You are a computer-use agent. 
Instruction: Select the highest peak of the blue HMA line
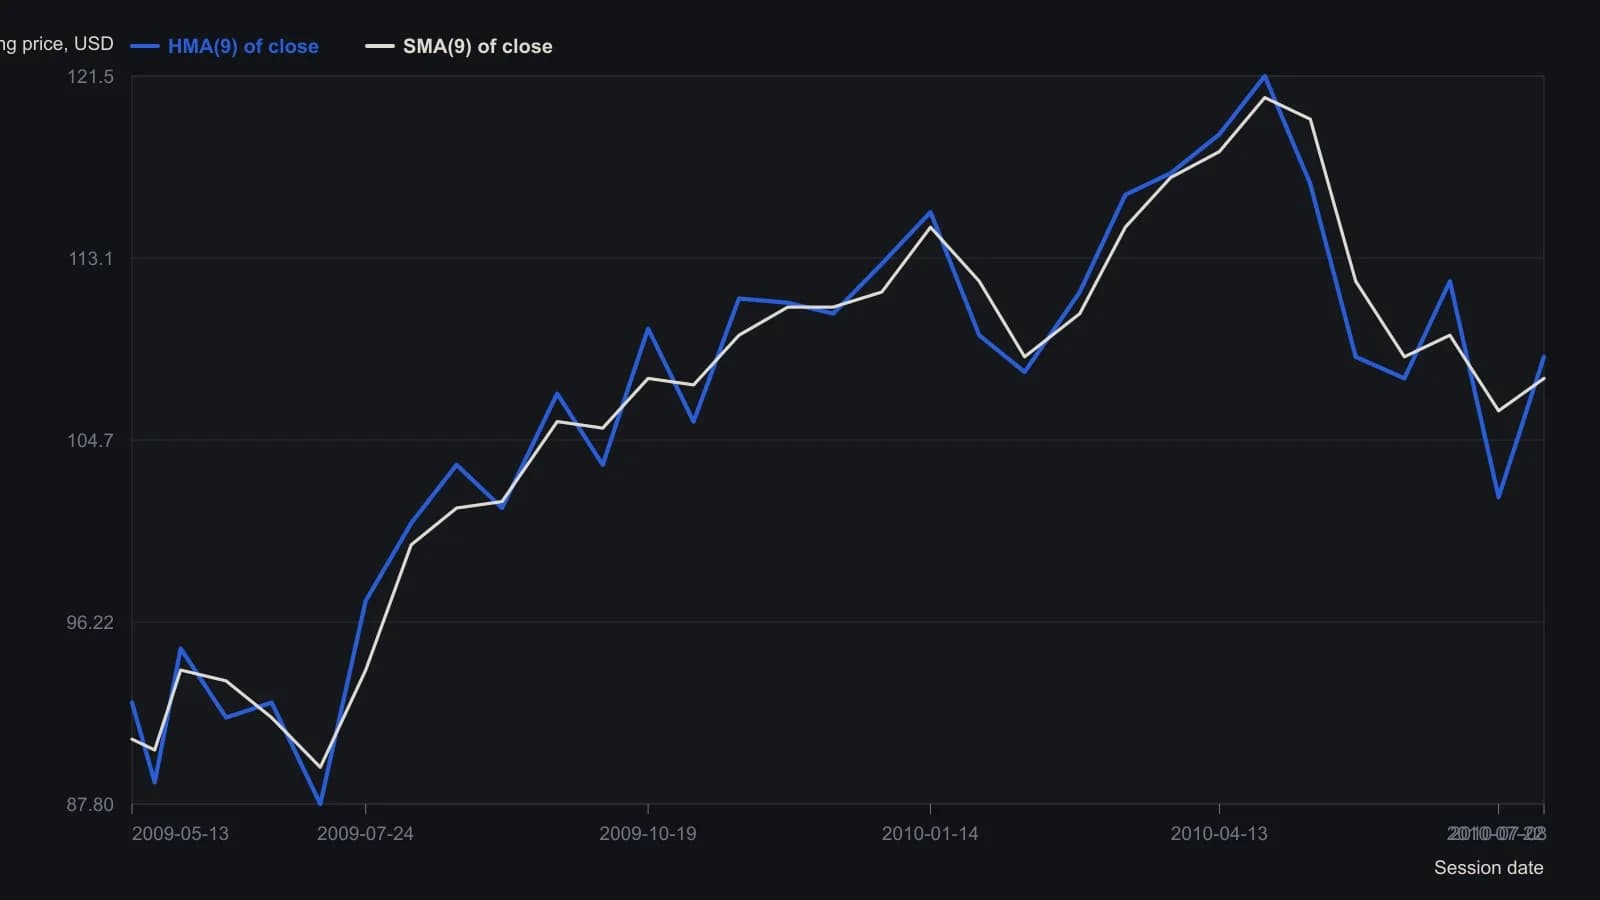click(1265, 76)
